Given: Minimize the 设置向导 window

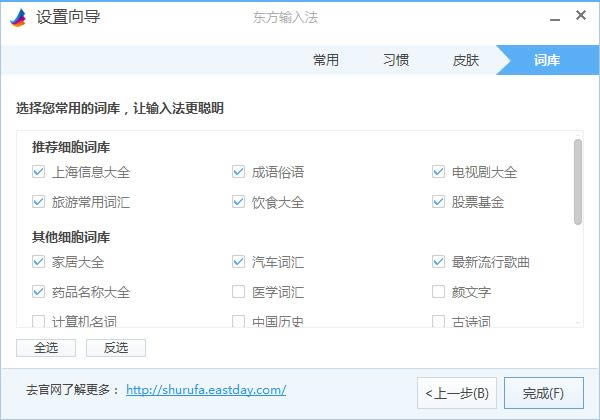Looking at the screenshot, I should coord(555,18).
